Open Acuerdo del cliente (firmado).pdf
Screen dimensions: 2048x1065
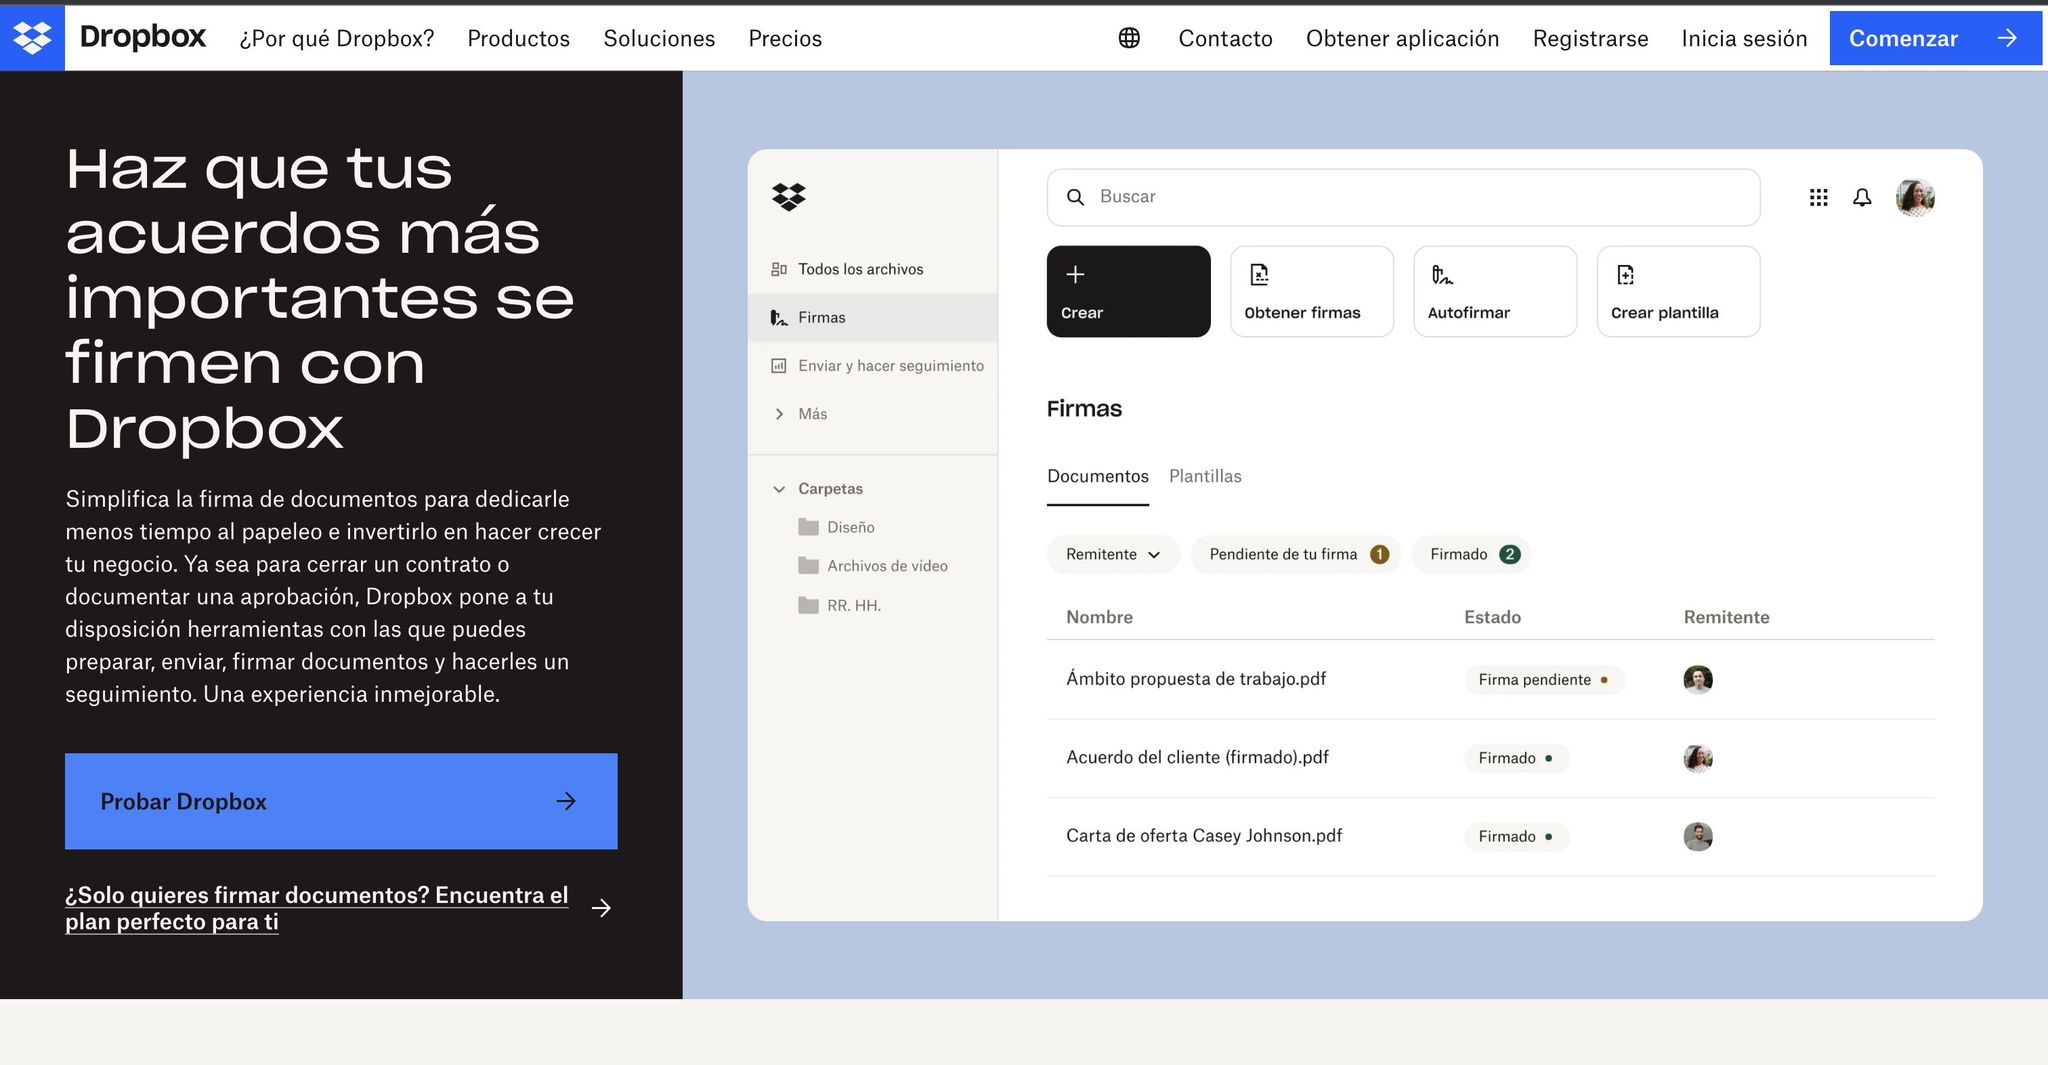coord(1197,757)
